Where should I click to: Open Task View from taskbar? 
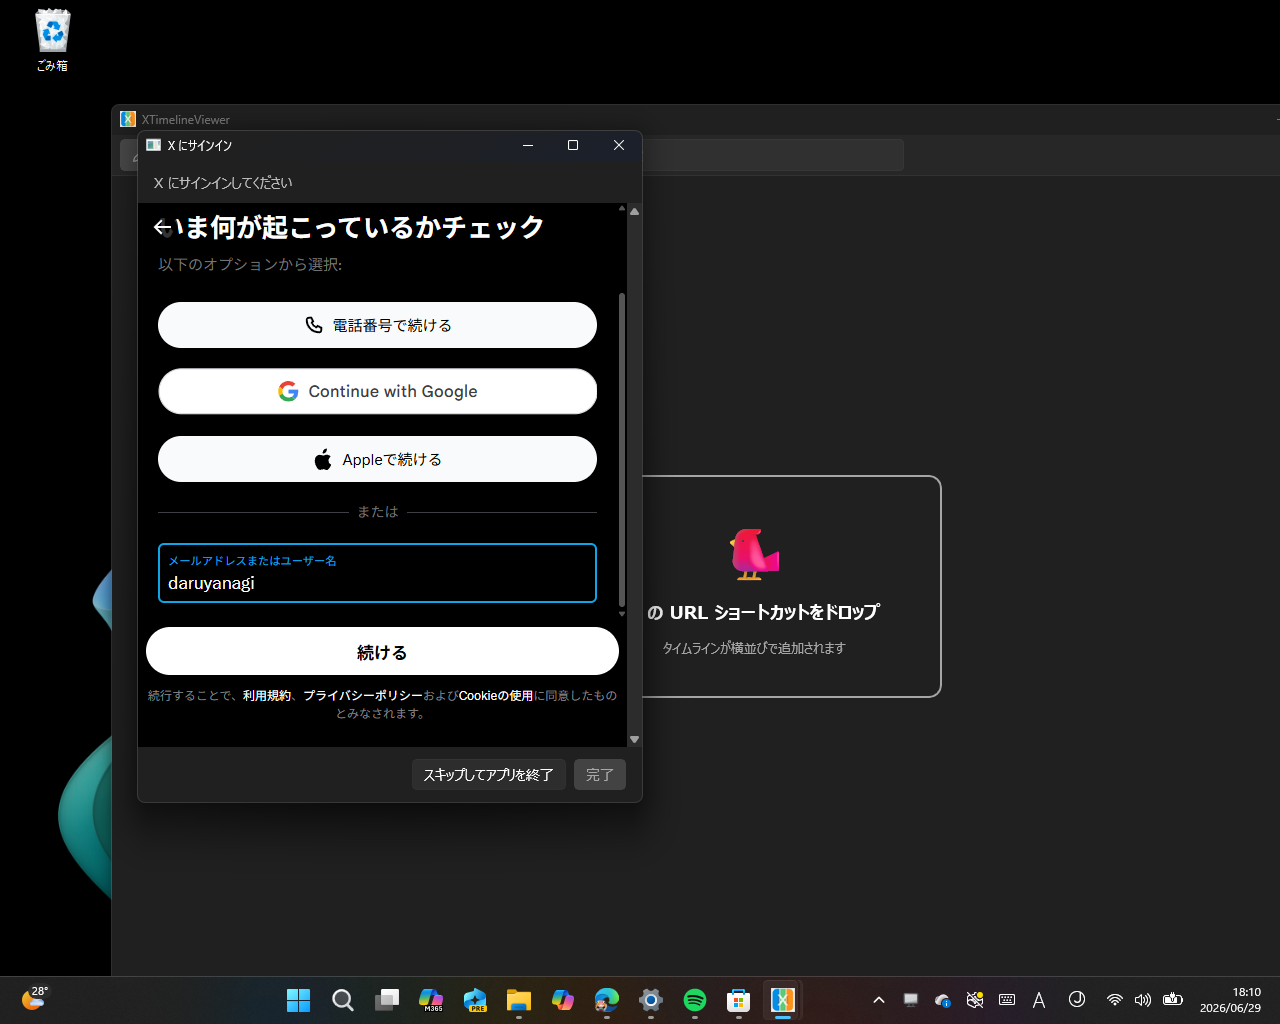pos(387,1000)
